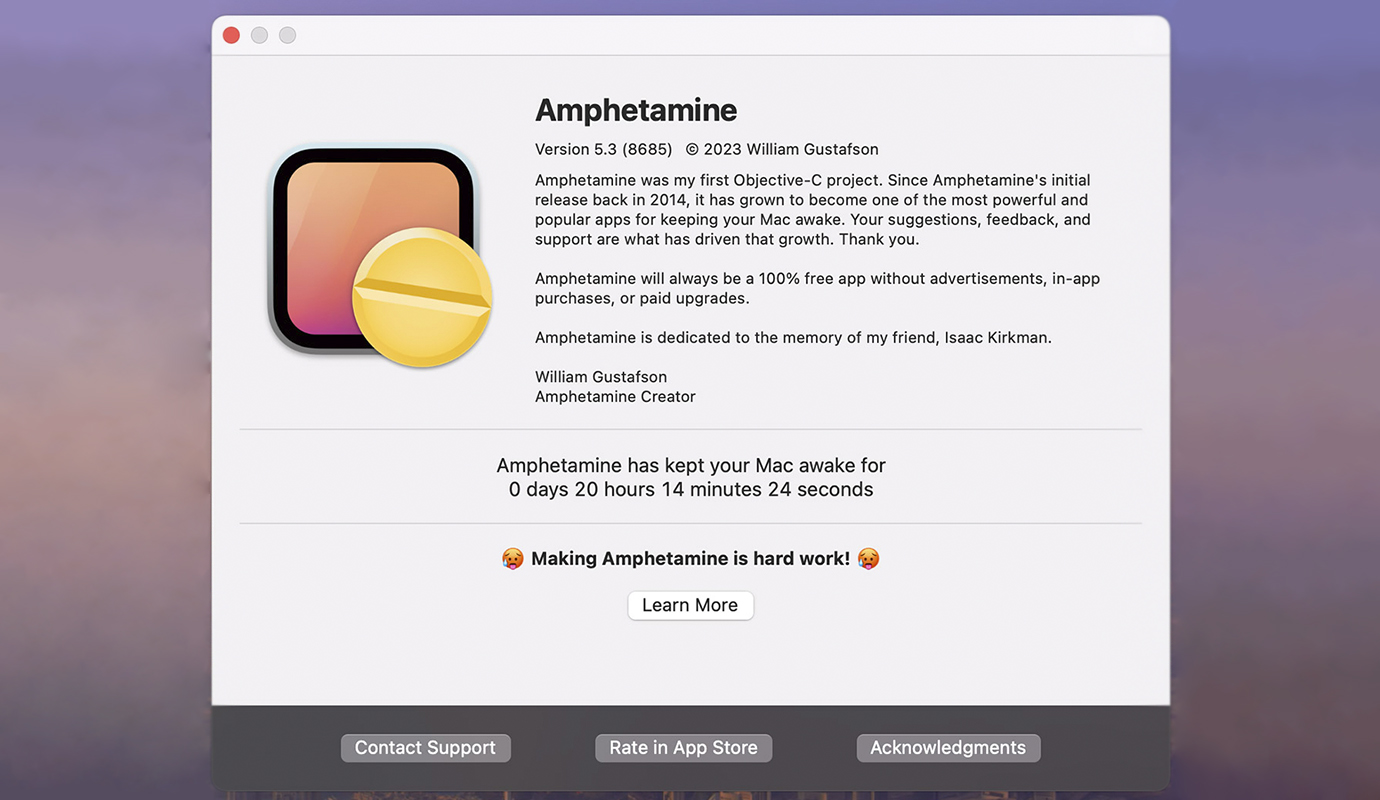Close the About window with red button
This screenshot has height=800, width=1380.
pos(231,35)
